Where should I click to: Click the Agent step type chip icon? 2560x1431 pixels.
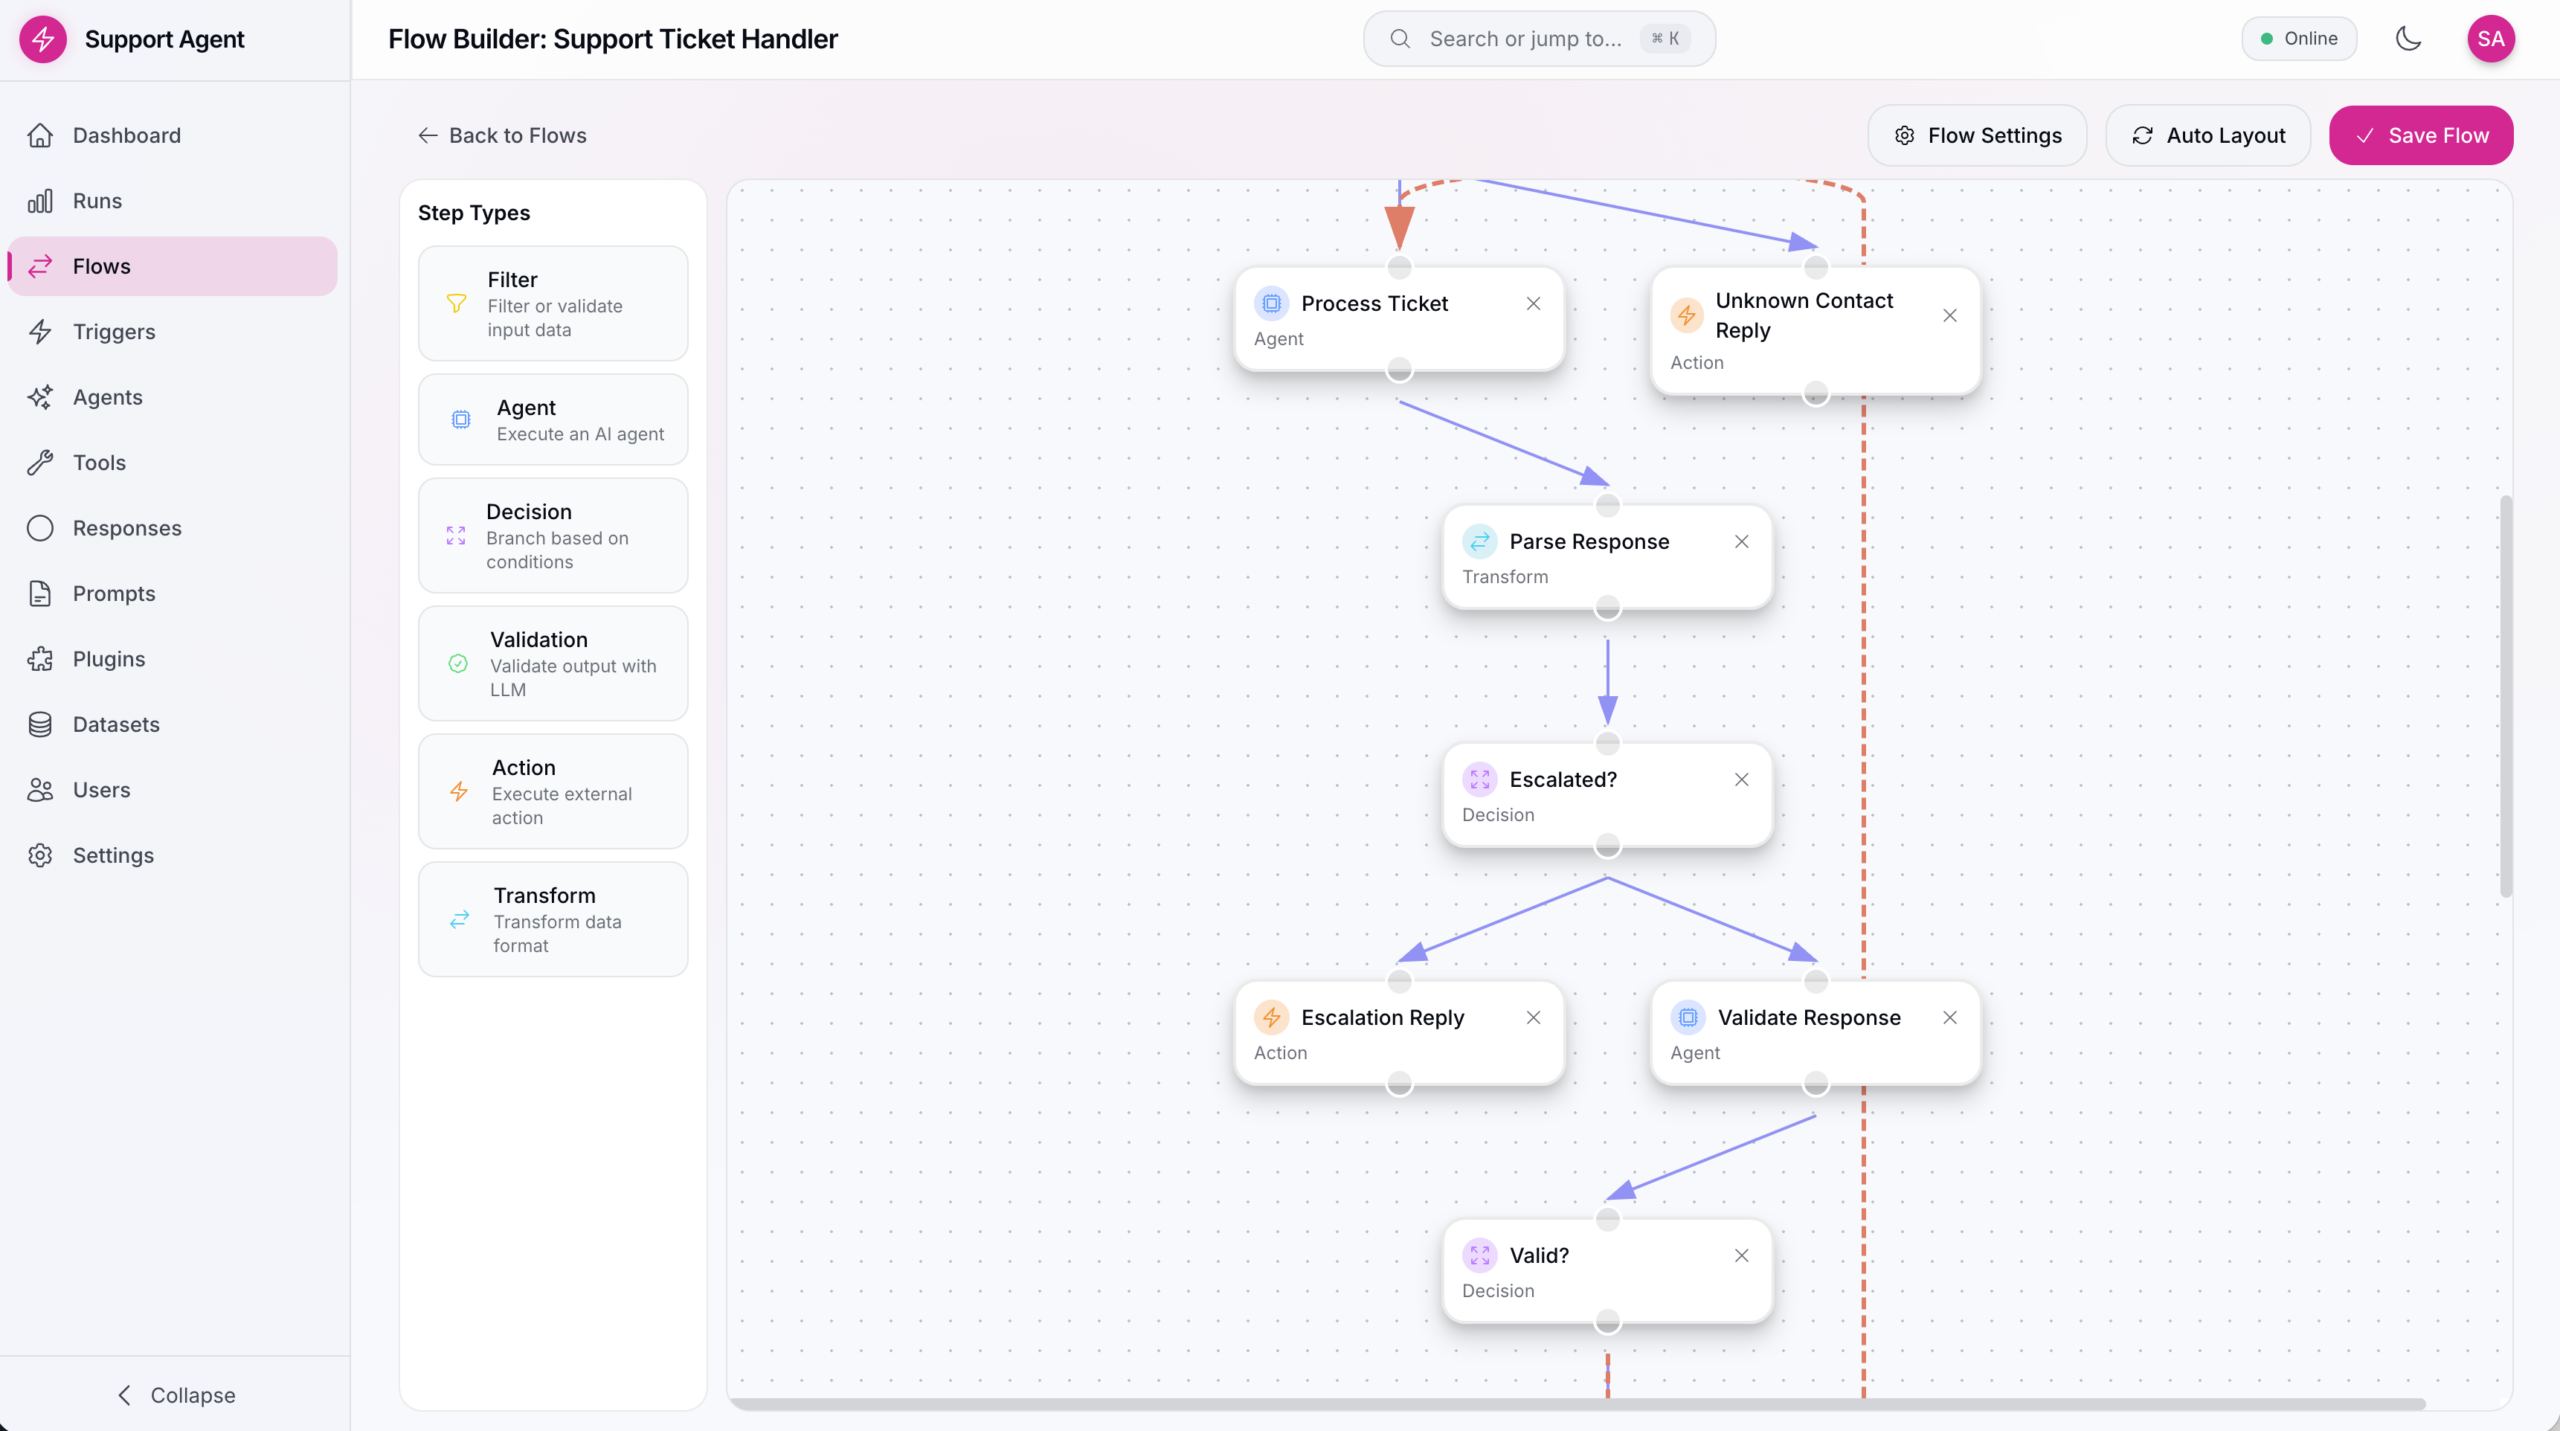tap(461, 420)
